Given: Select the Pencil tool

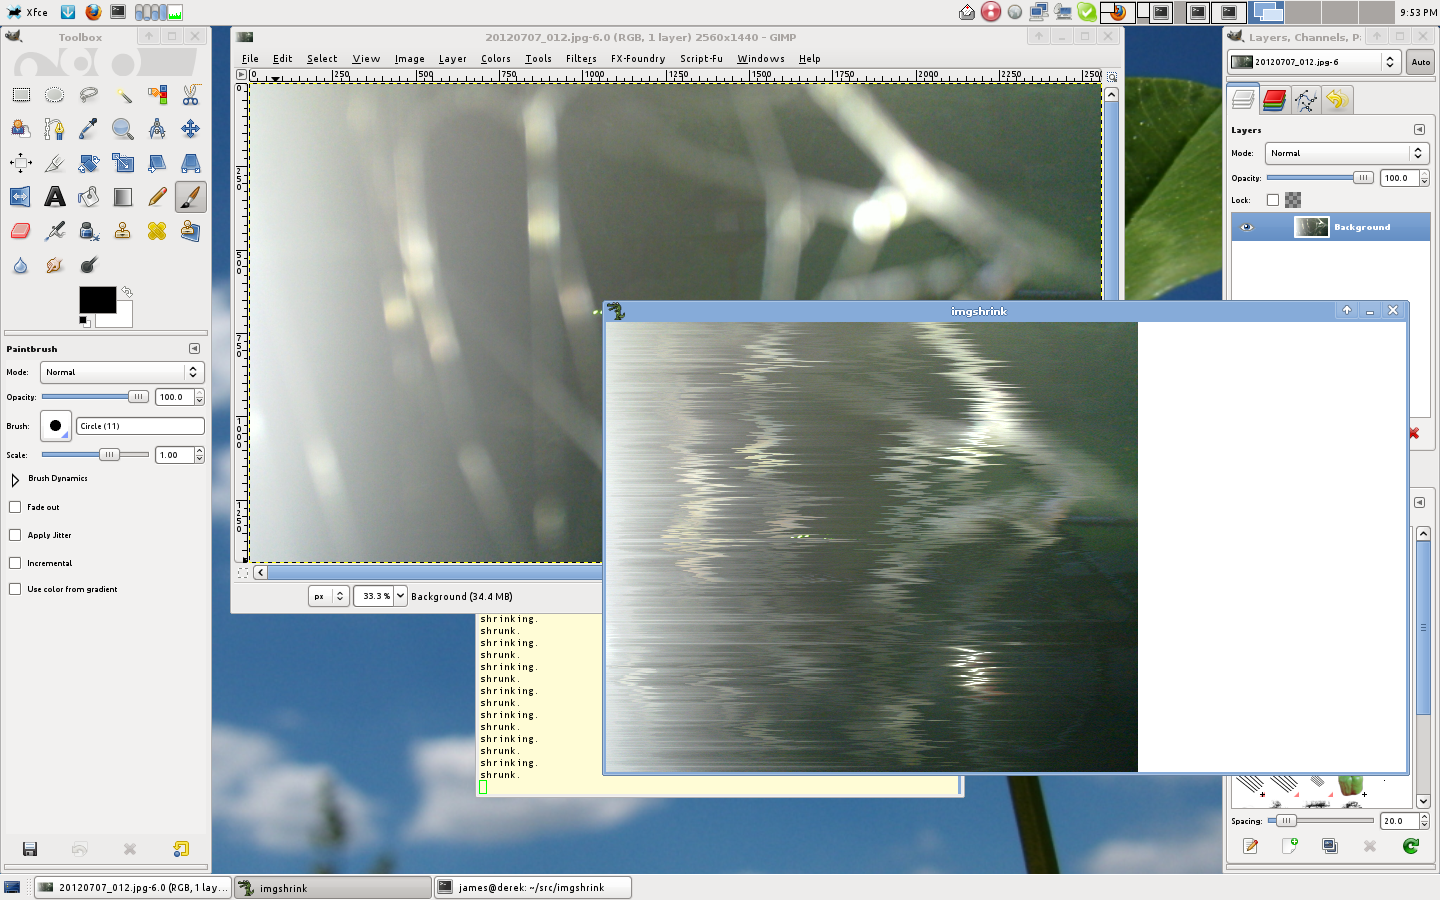Looking at the screenshot, I should point(157,197).
